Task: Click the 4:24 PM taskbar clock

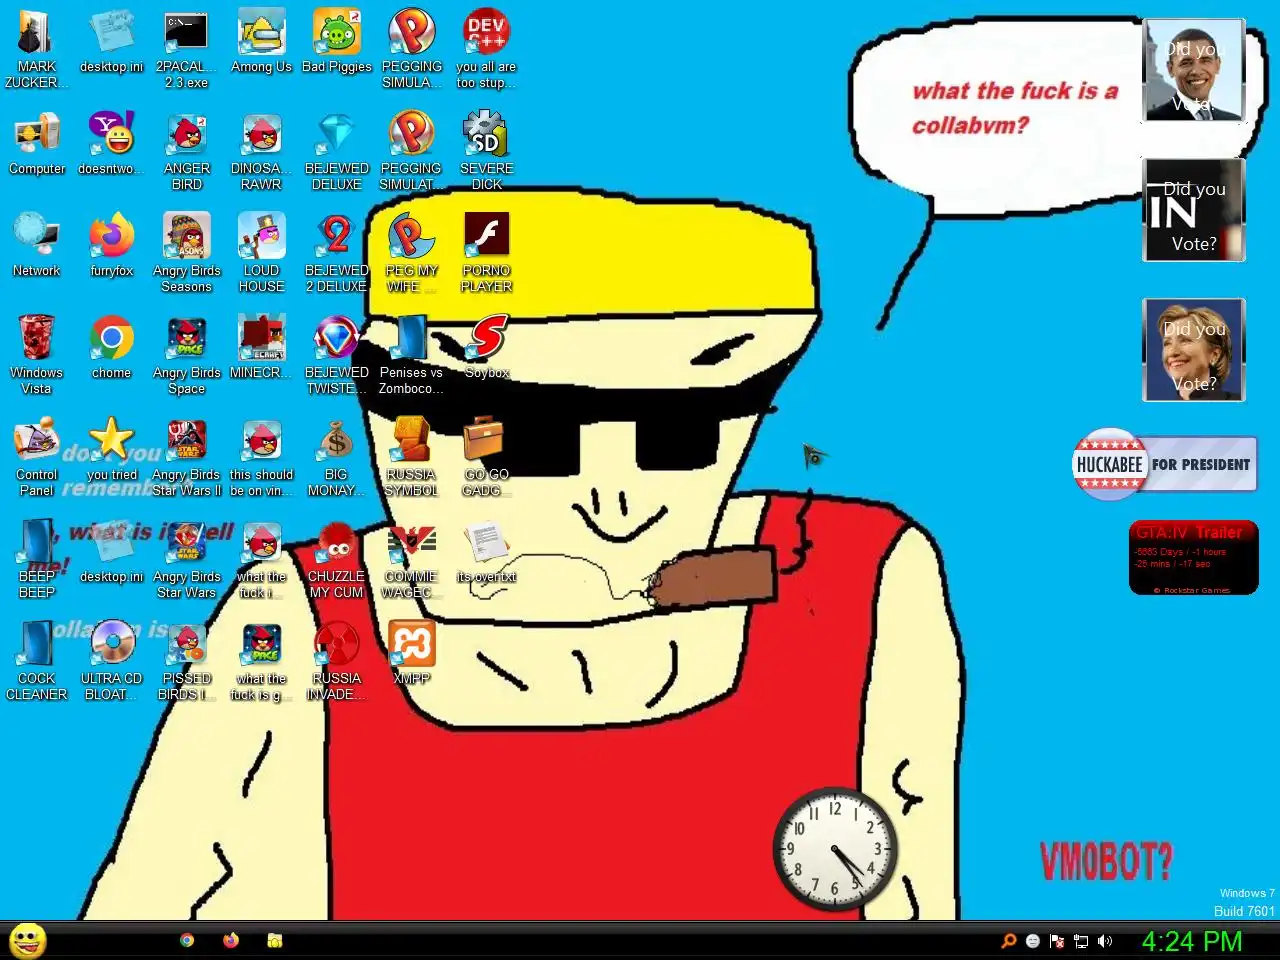Action: [x=1192, y=941]
